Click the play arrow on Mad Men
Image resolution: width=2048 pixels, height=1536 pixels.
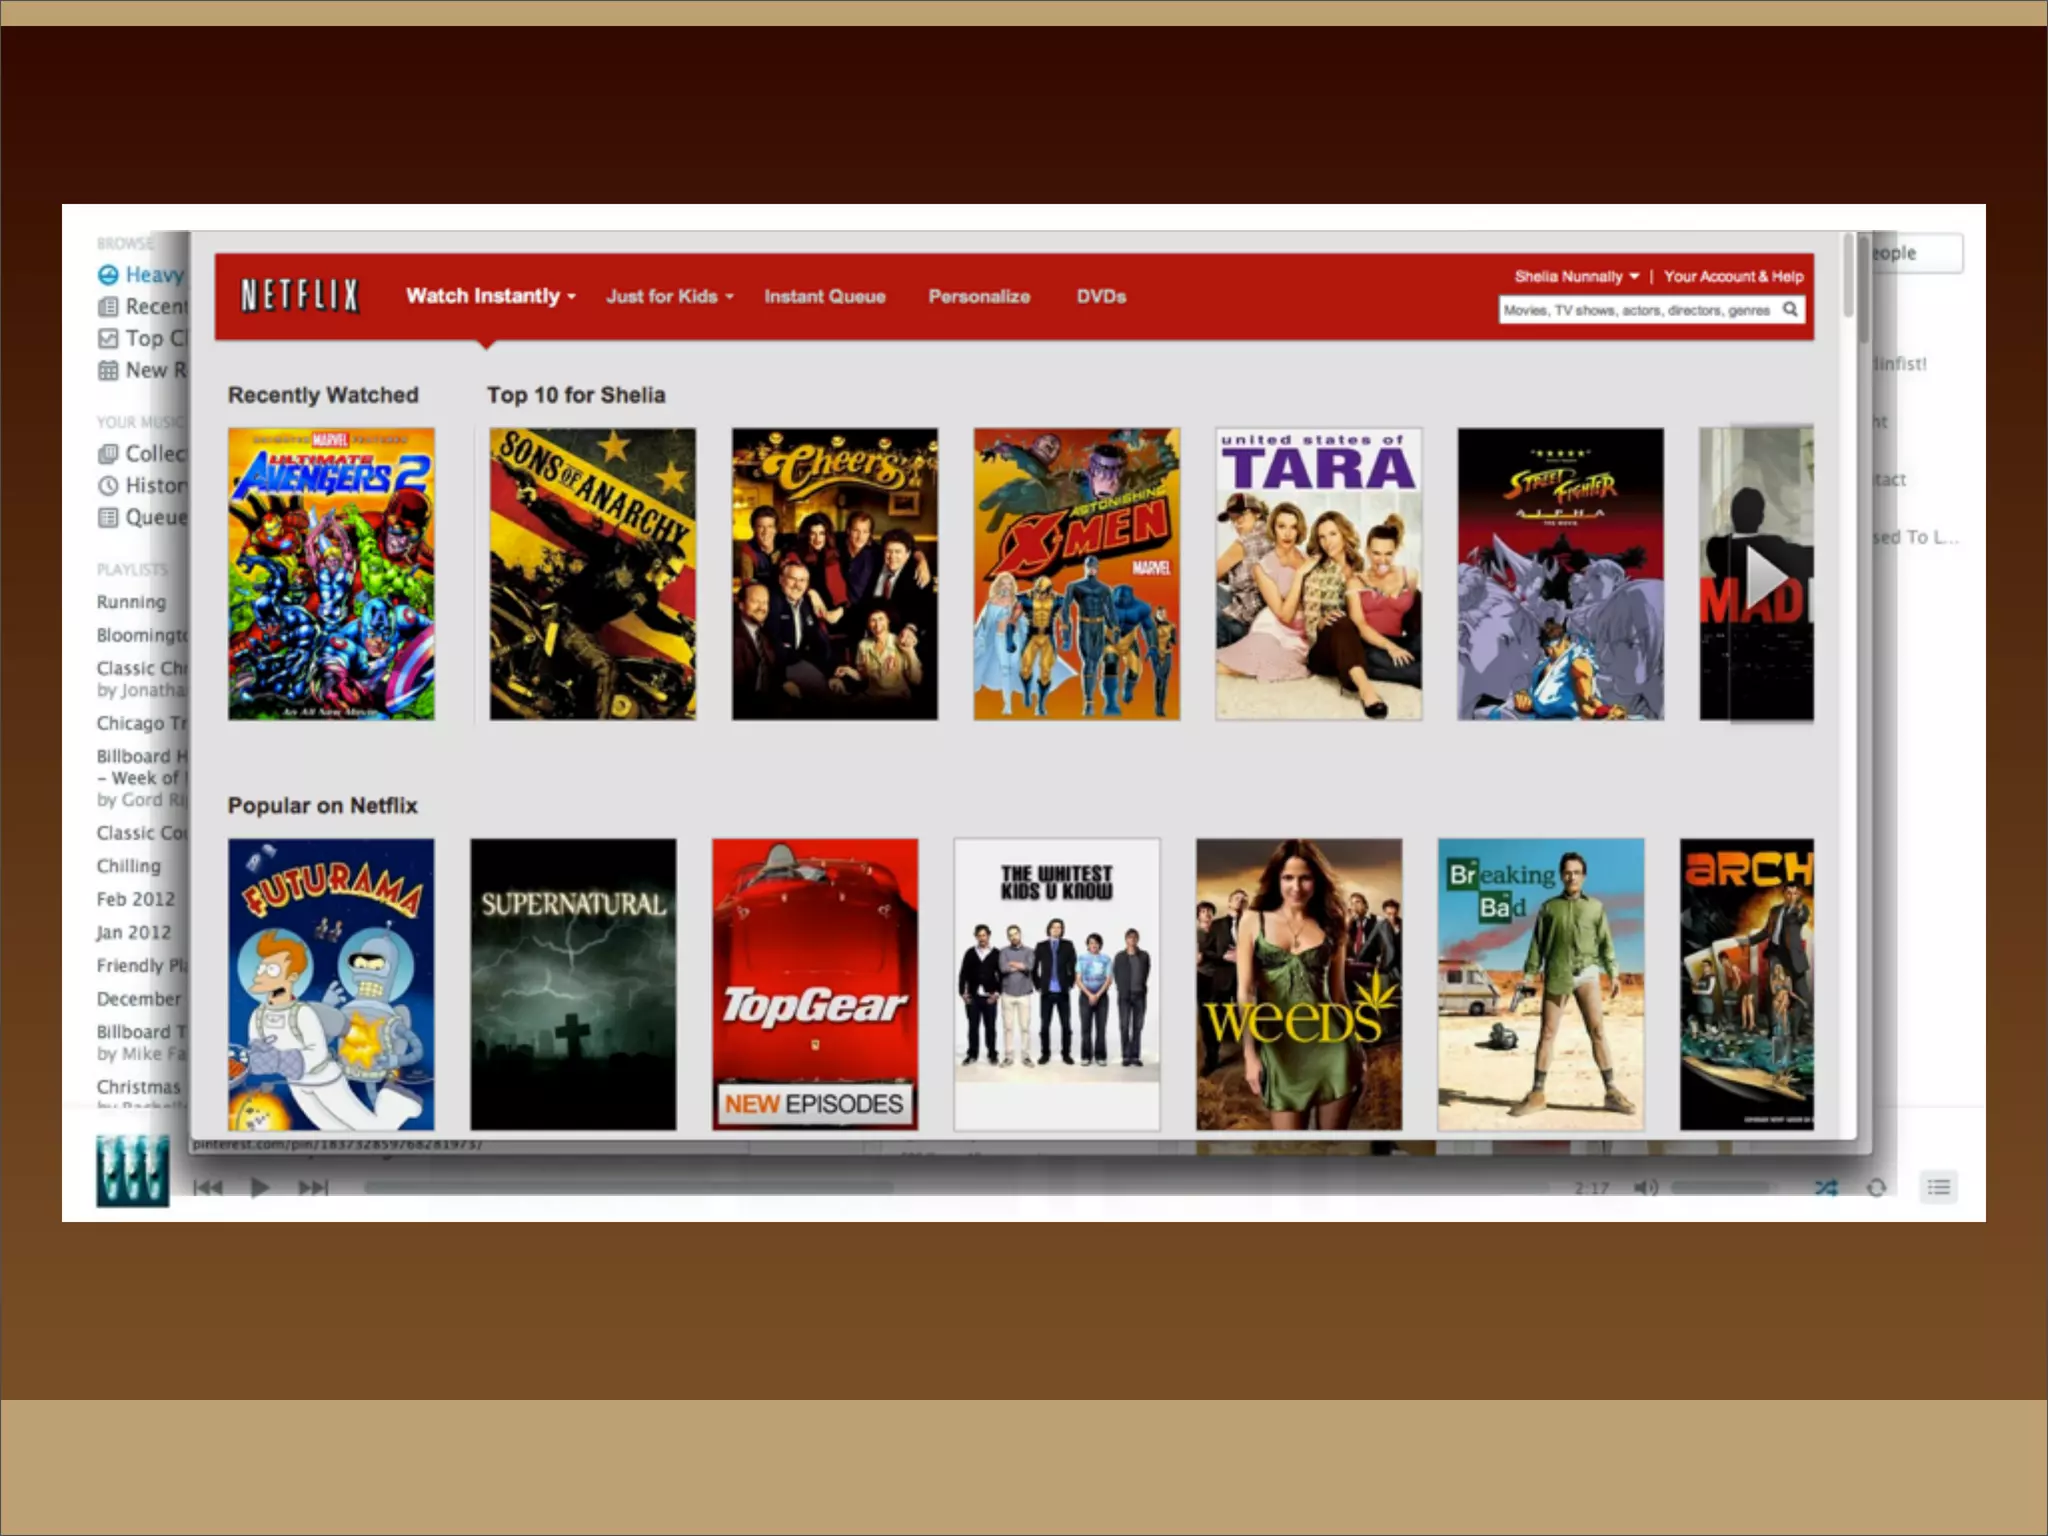pos(1766,575)
